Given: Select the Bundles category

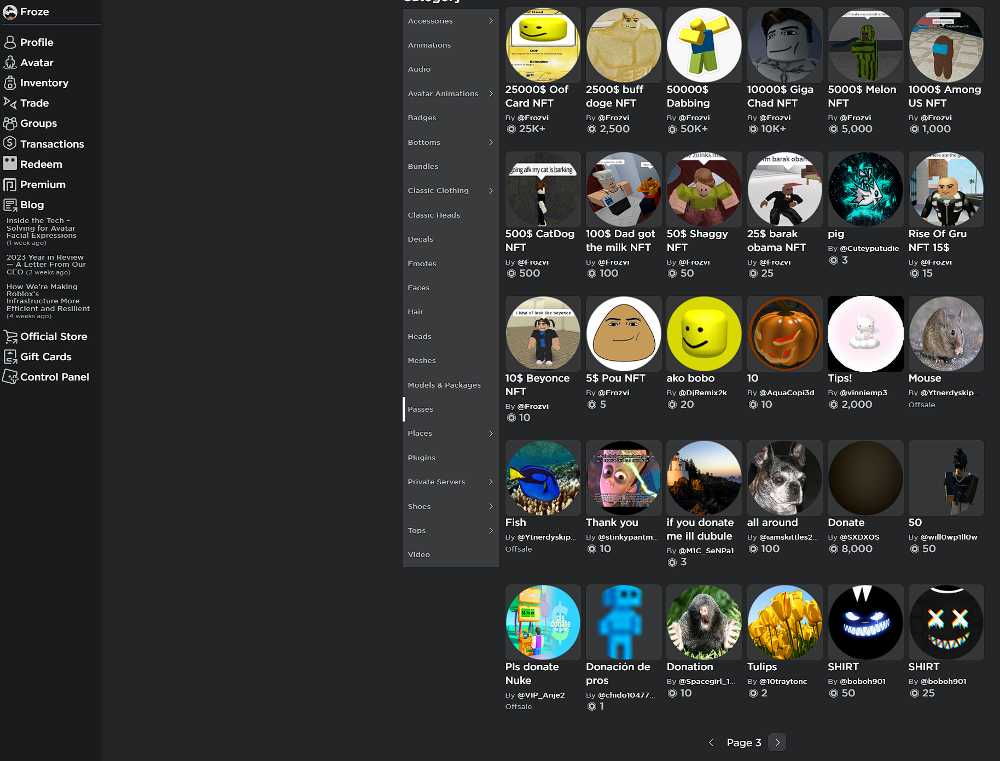Looking at the screenshot, I should tap(423, 167).
